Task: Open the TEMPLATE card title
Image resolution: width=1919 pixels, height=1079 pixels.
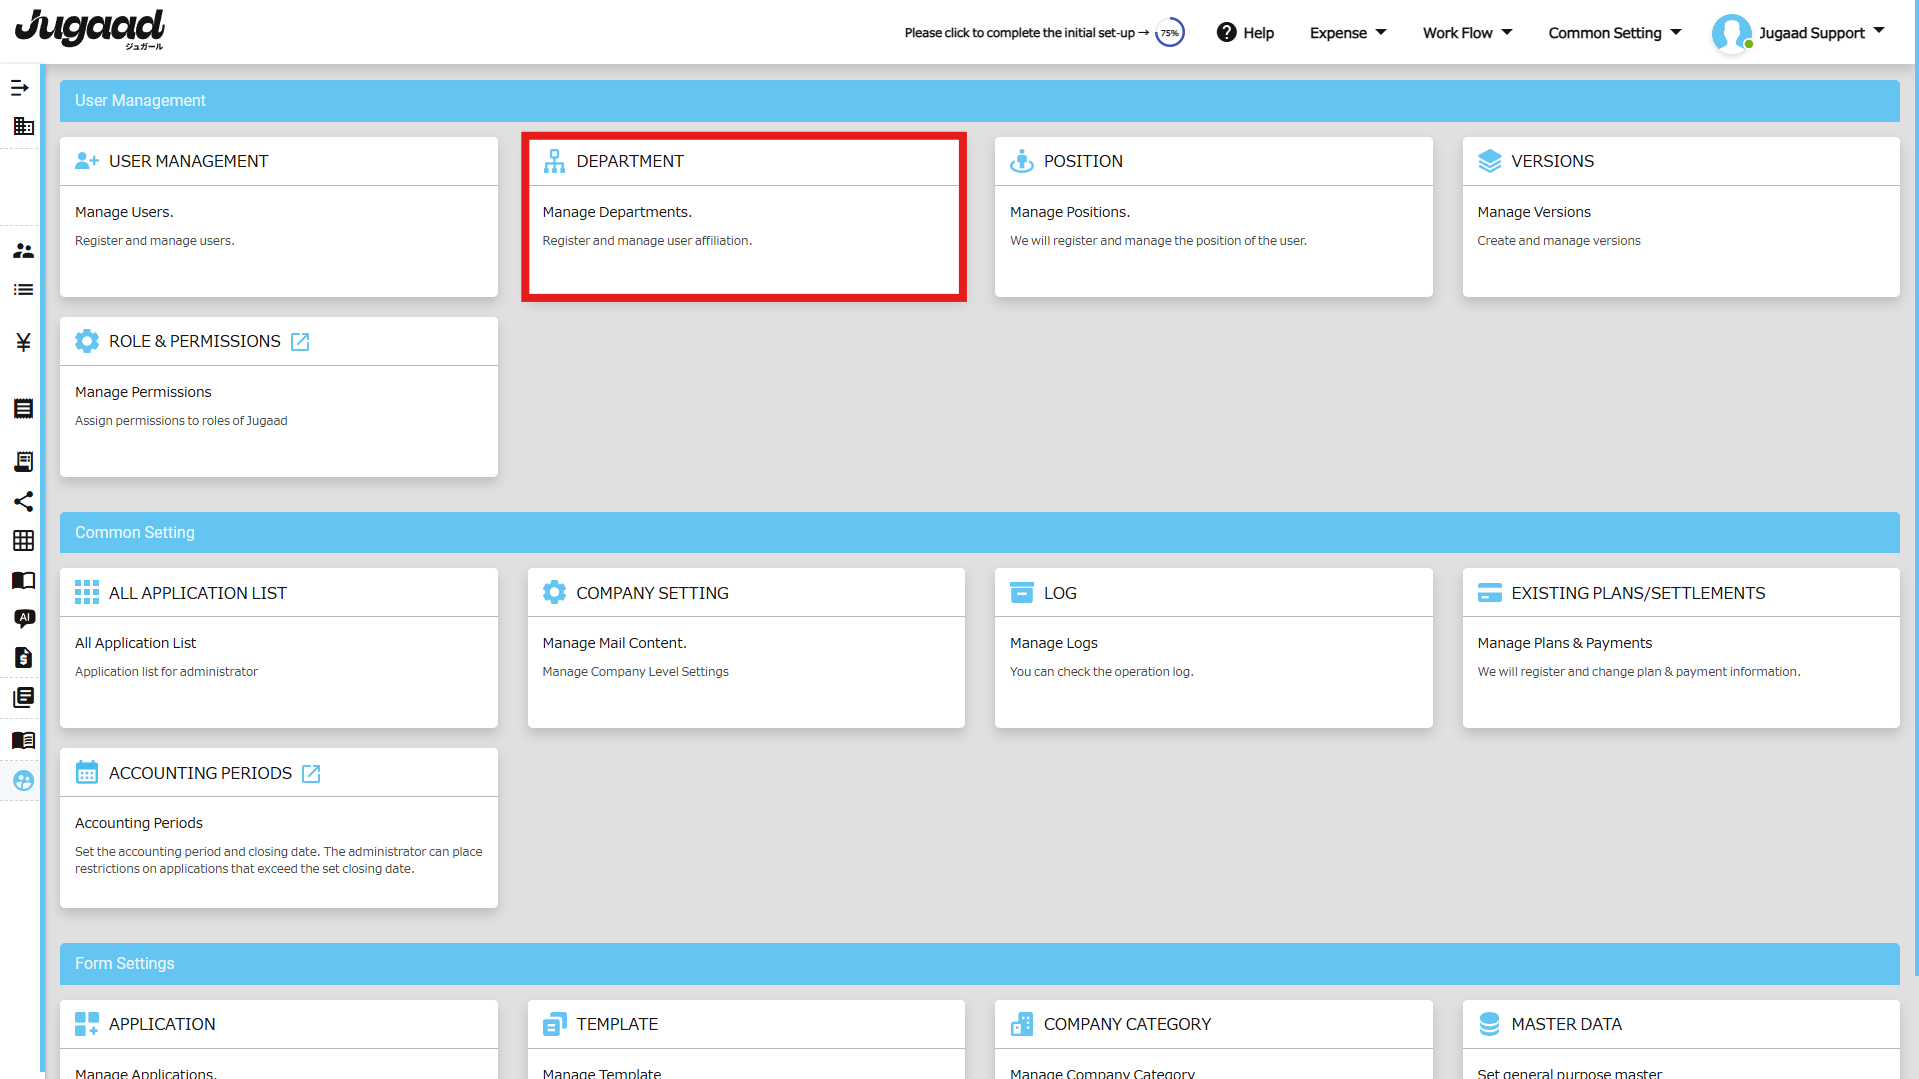Action: (x=617, y=1024)
